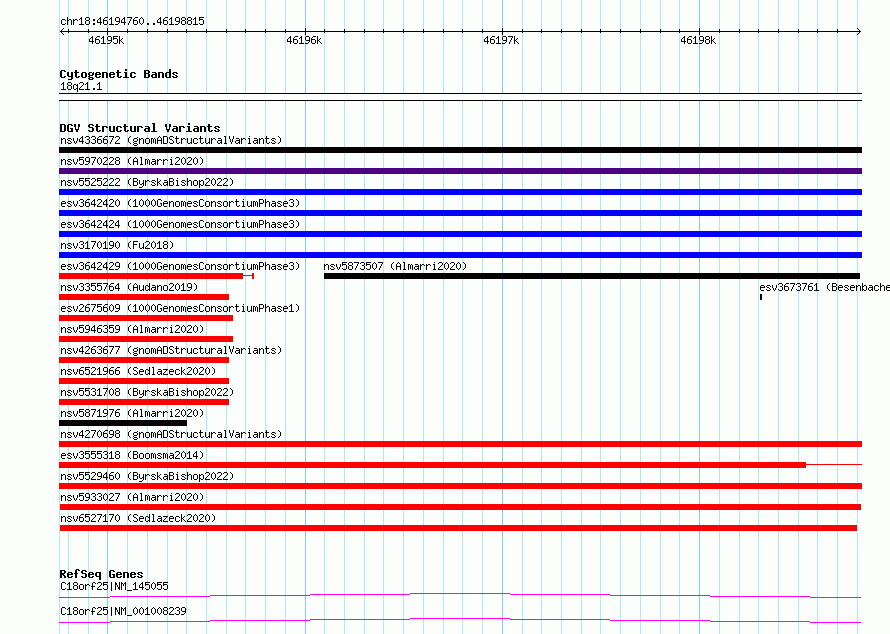Click the 46197k ruler tick label
This screenshot has height=634, width=890.
click(x=501, y=40)
